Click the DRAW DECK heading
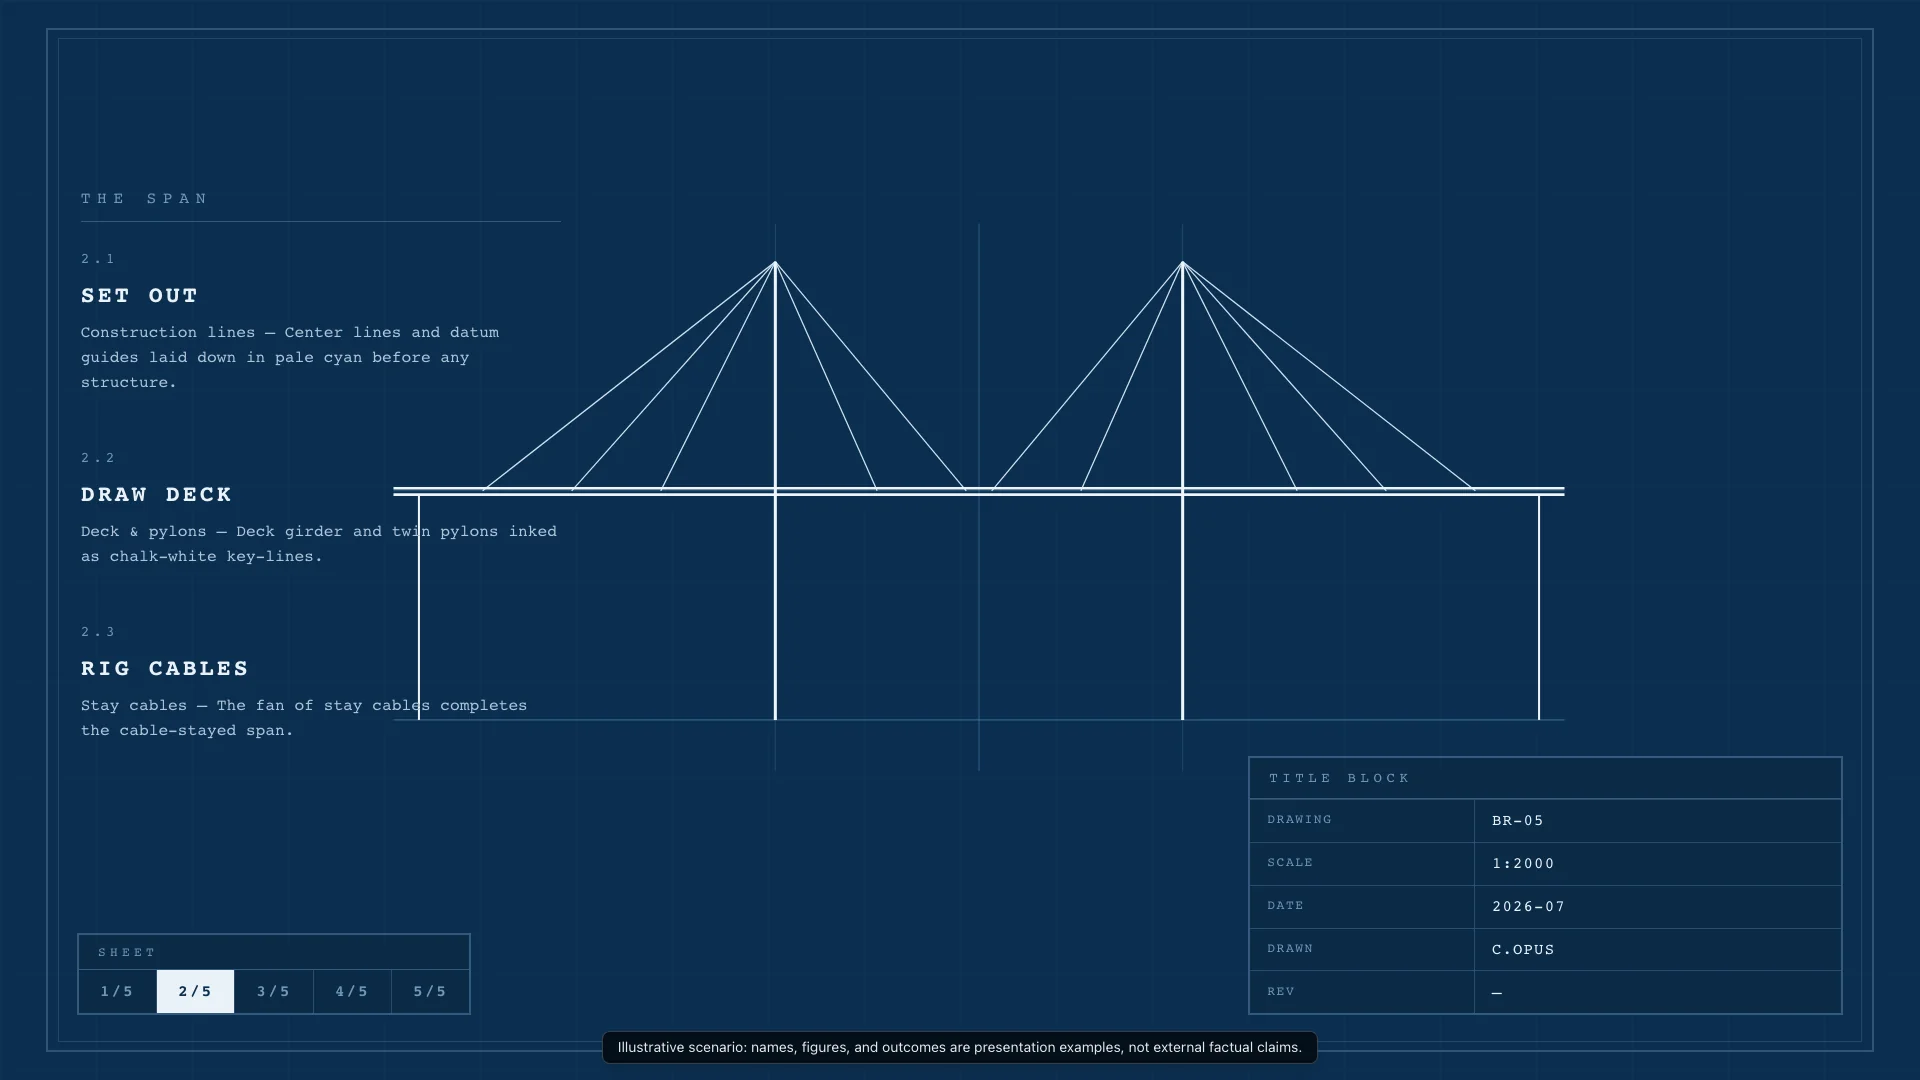Screen dimensions: 1920x1080 click(156, 495)
